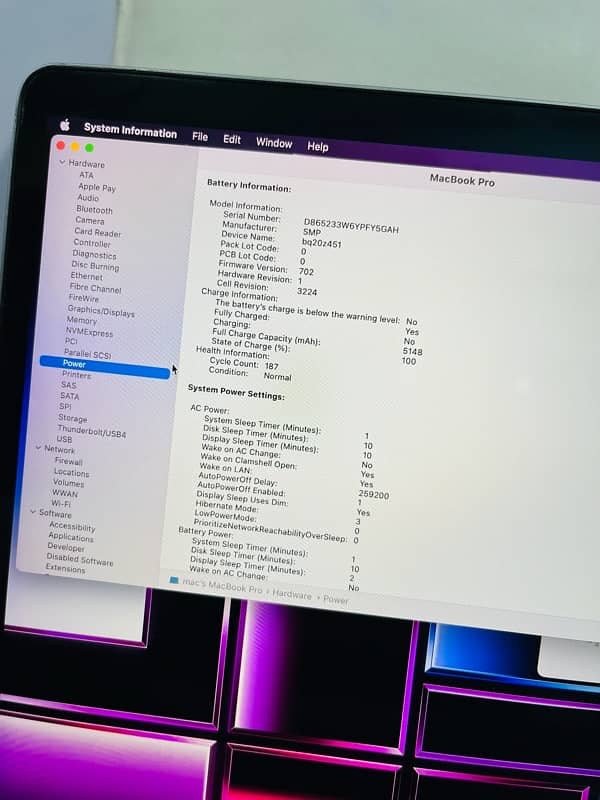Open the Apple menu icon
Image resolution: width=600 pixels, height=800 pixels.
(x=65, y=125)
